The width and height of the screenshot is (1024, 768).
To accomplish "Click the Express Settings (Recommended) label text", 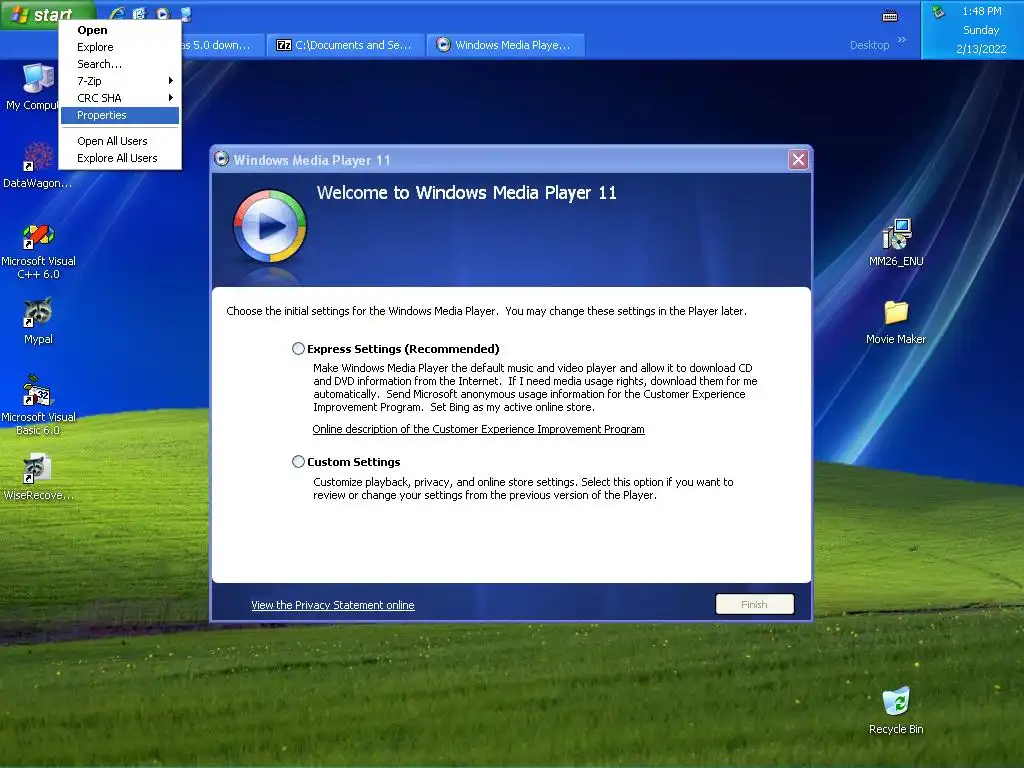I will coord(403,349).
